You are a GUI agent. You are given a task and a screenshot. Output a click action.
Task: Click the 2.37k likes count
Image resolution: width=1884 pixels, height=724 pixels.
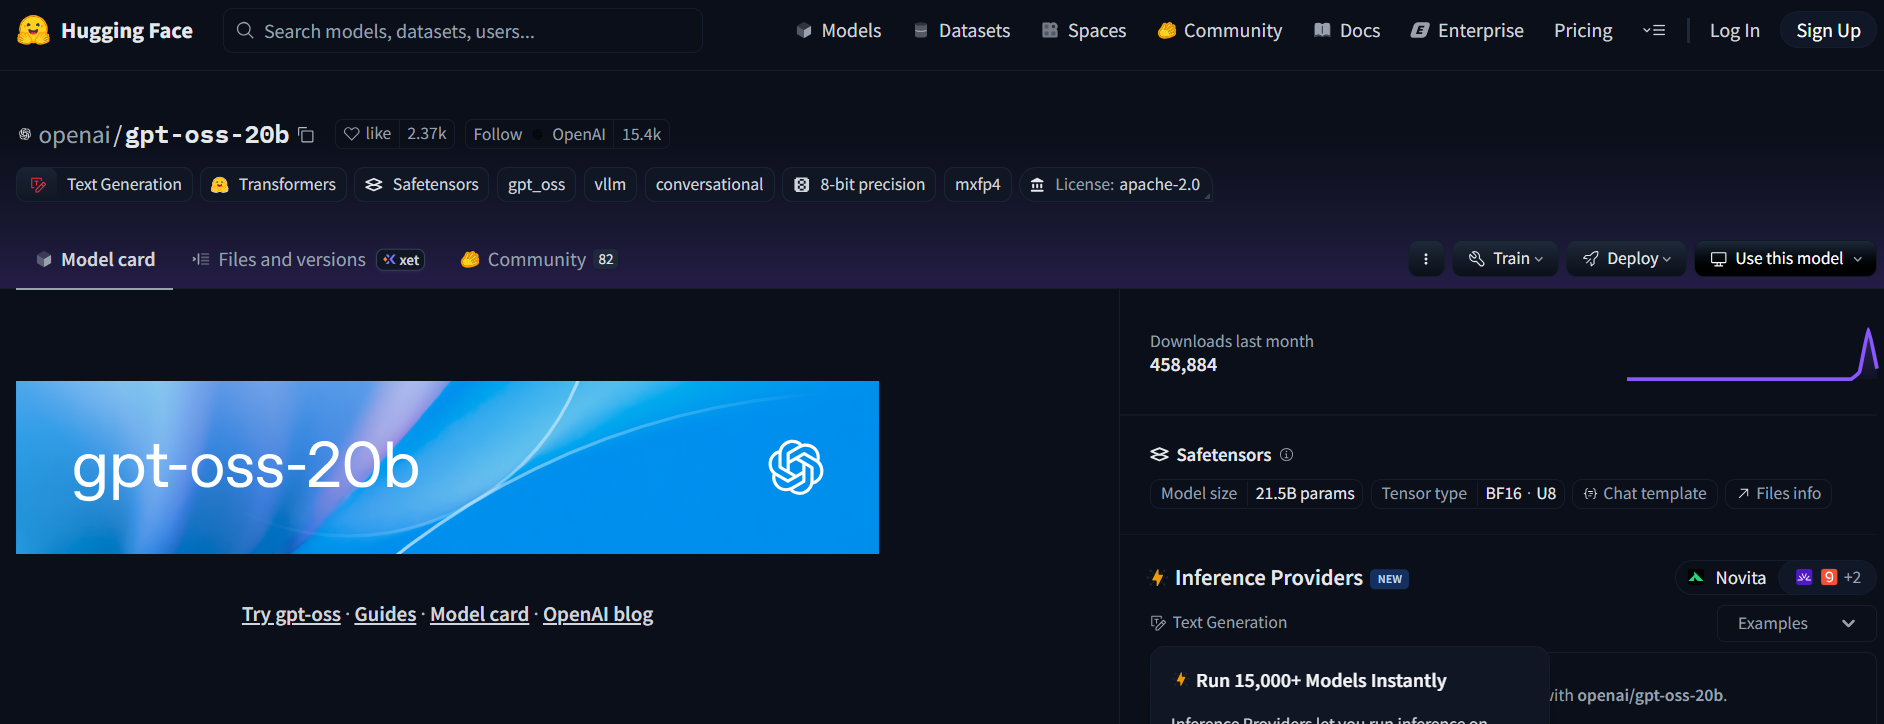(x=427, y=134)
